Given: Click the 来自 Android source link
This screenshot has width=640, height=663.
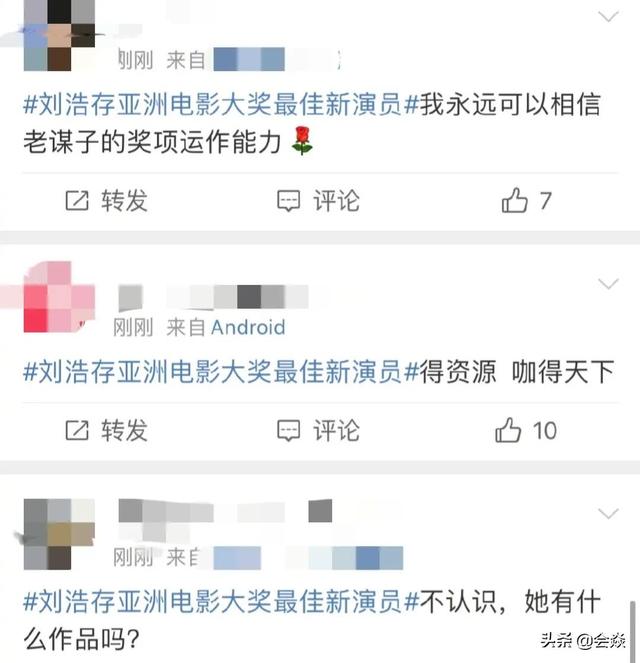Looking at the screenshot, I should 226,327.
